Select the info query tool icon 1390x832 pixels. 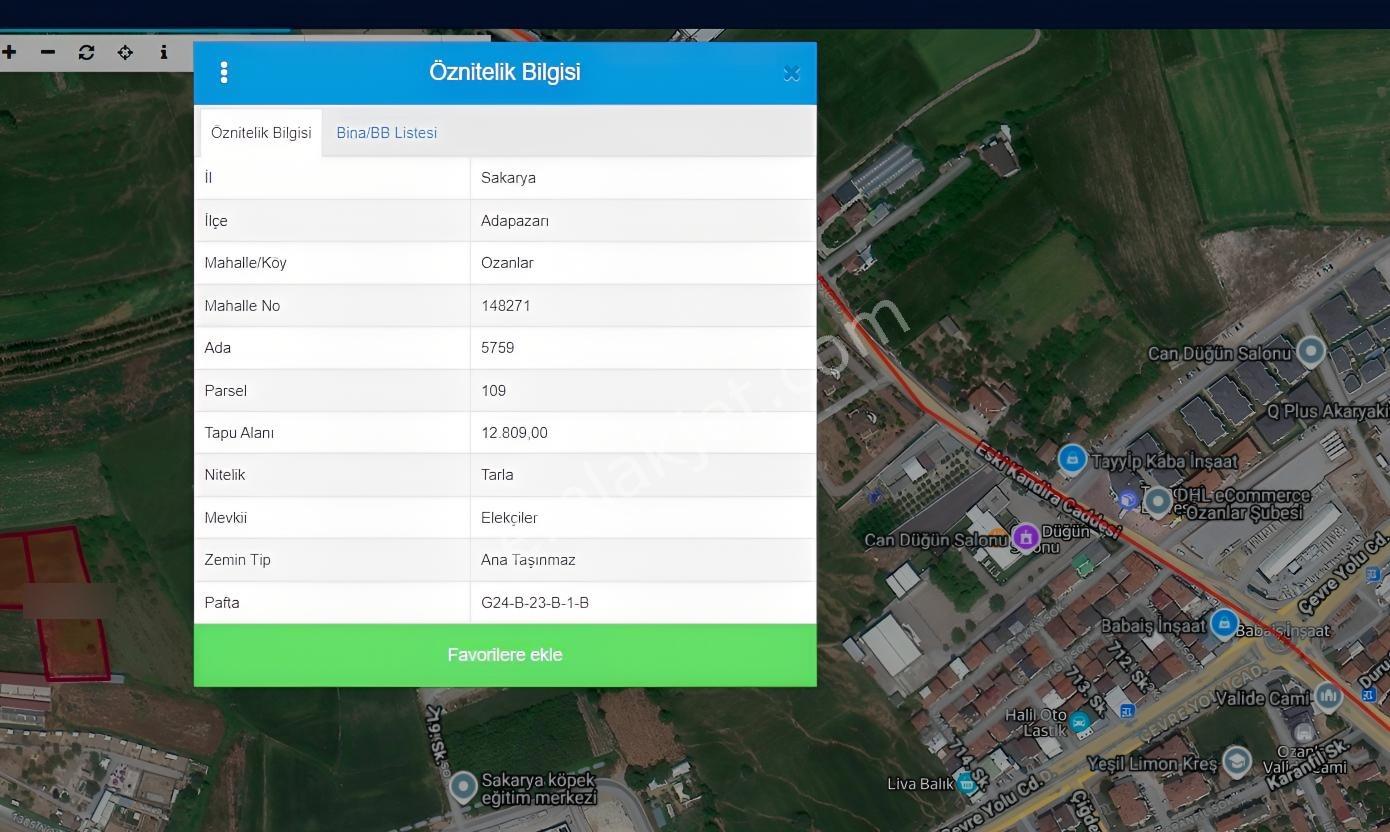164,52
